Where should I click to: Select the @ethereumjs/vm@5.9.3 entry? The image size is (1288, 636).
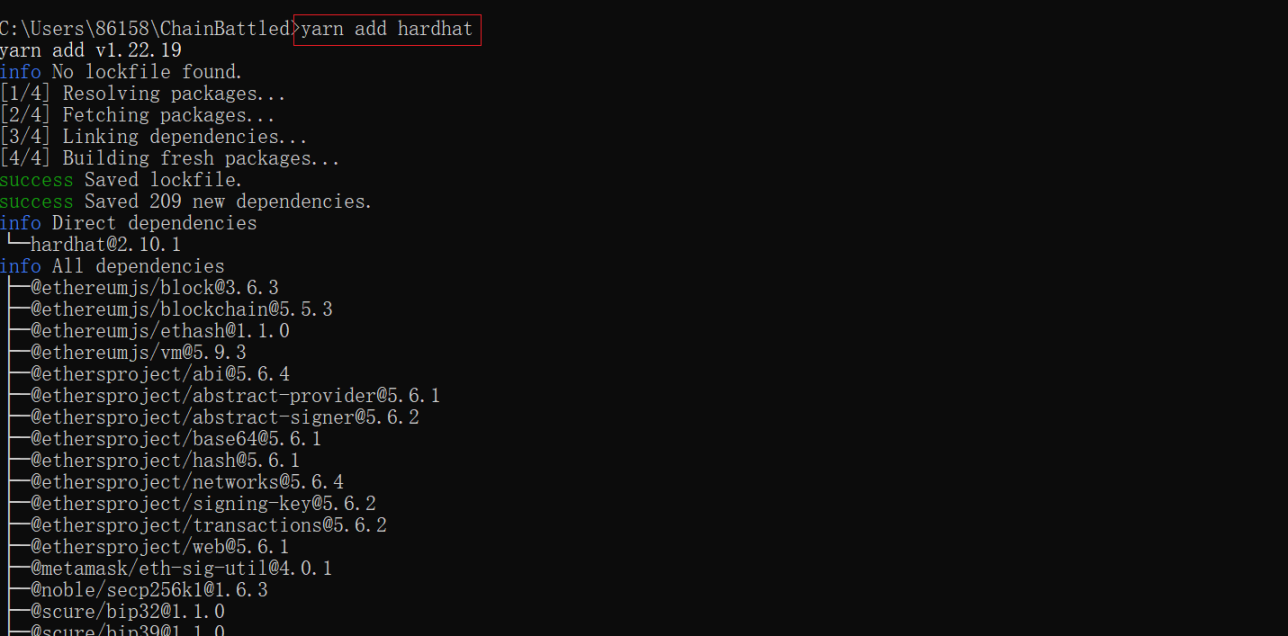[x=138, y=353]
